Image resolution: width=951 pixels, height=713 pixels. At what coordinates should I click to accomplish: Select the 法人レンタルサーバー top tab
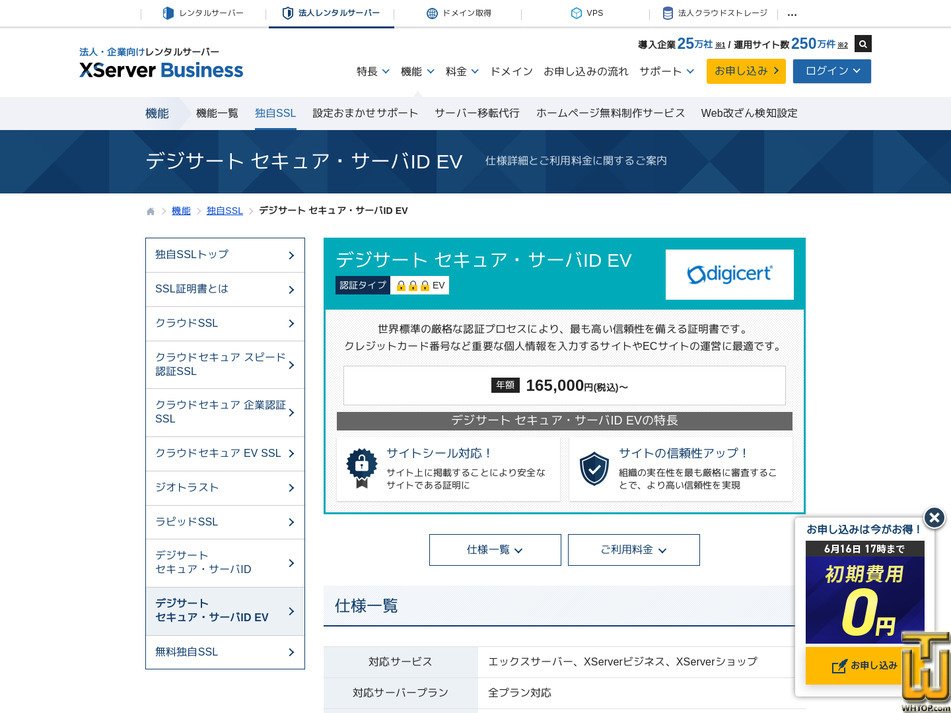pyautogui.click(x=331, y=13)
